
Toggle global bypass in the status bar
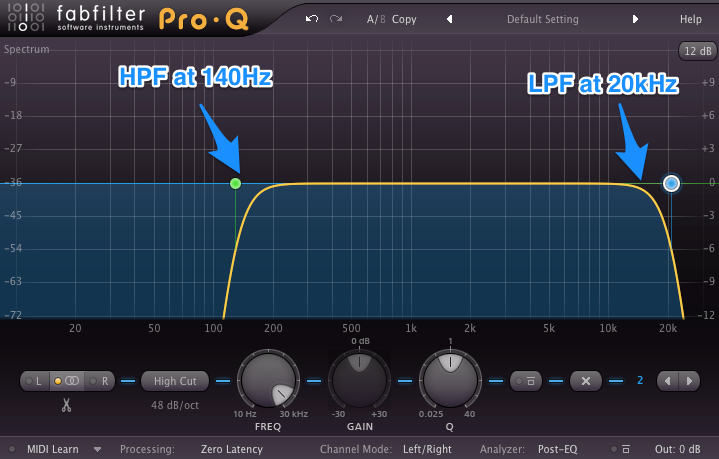pyautogui.click(x=621, y=449)
